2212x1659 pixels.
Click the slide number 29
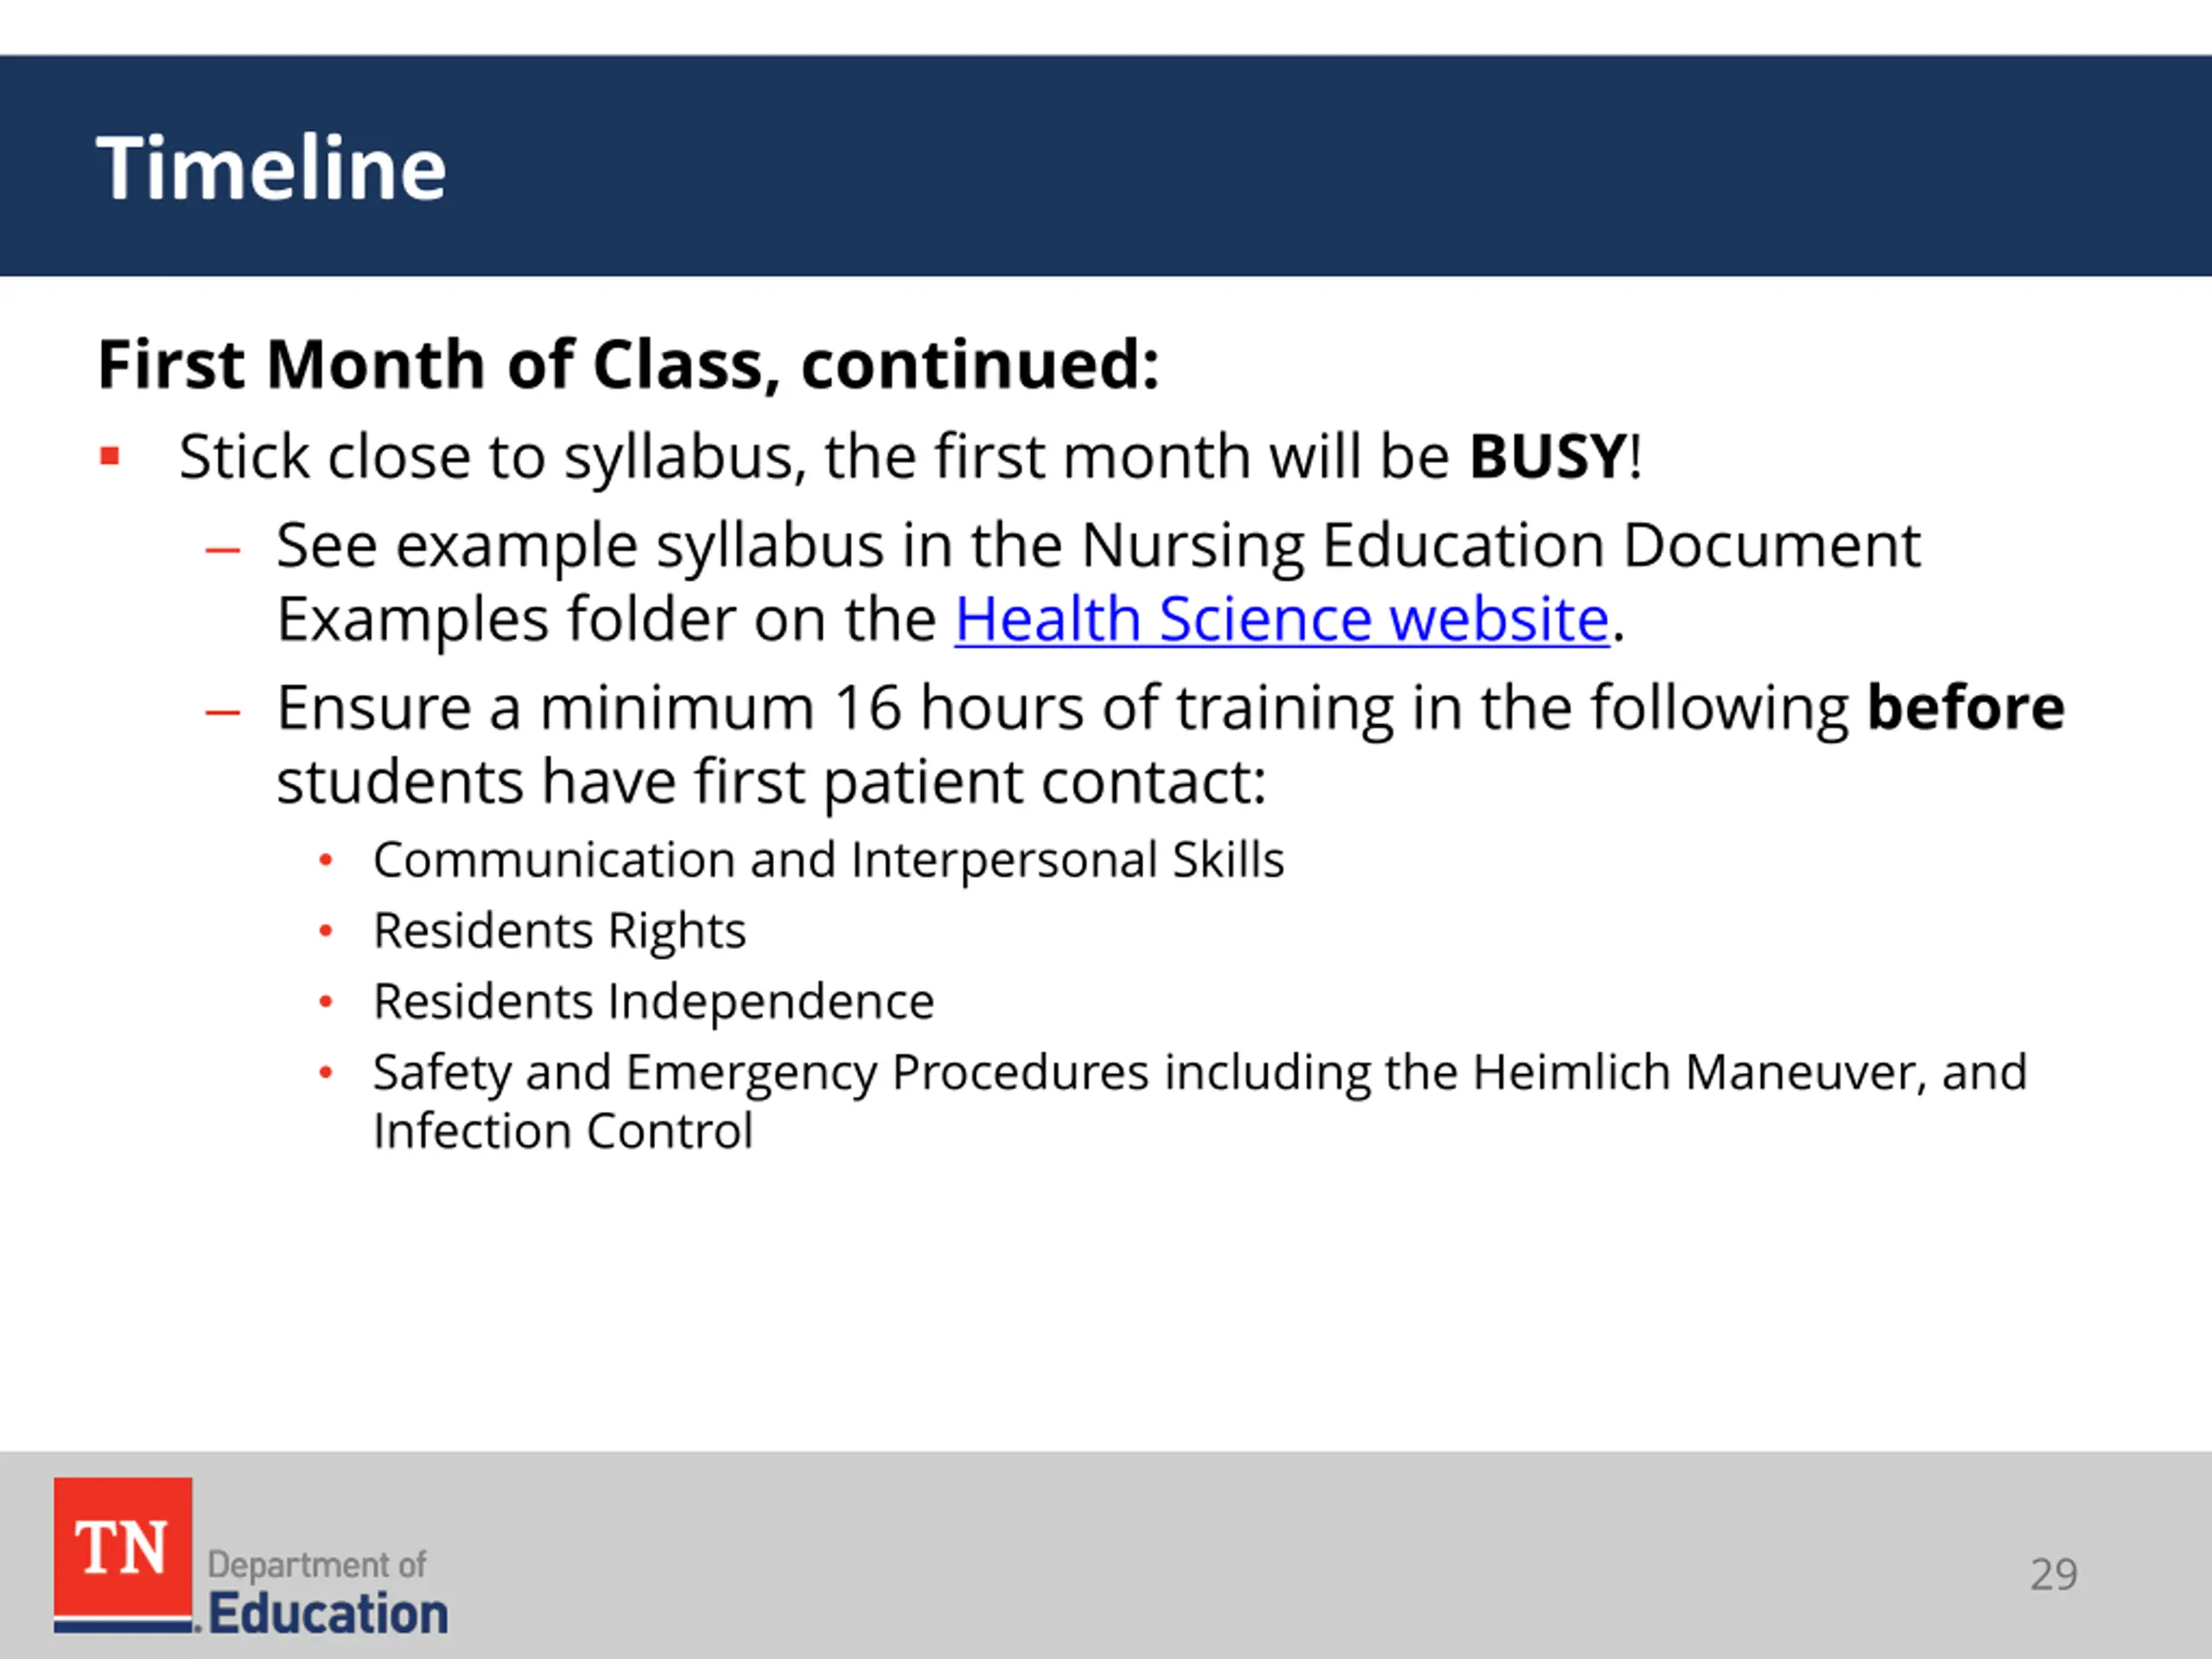tap(2054, 1574)
